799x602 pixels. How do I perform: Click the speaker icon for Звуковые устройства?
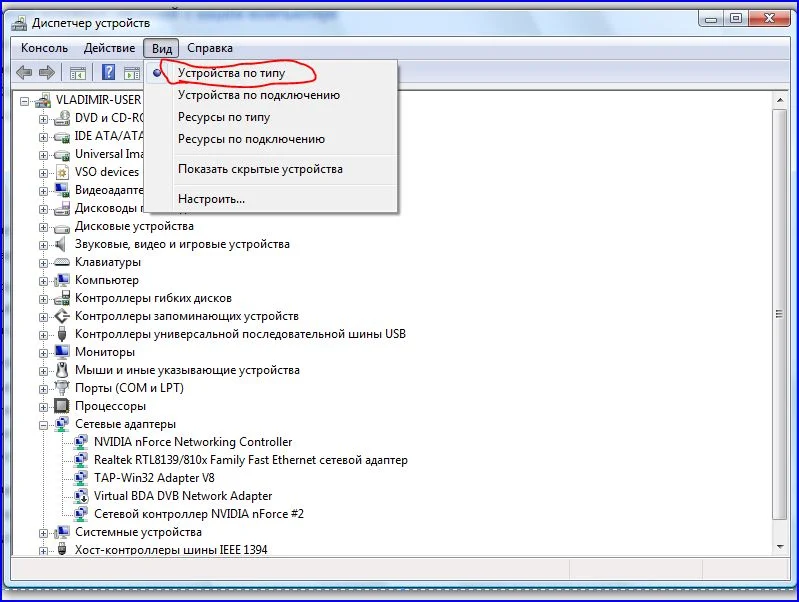[61, 244]
